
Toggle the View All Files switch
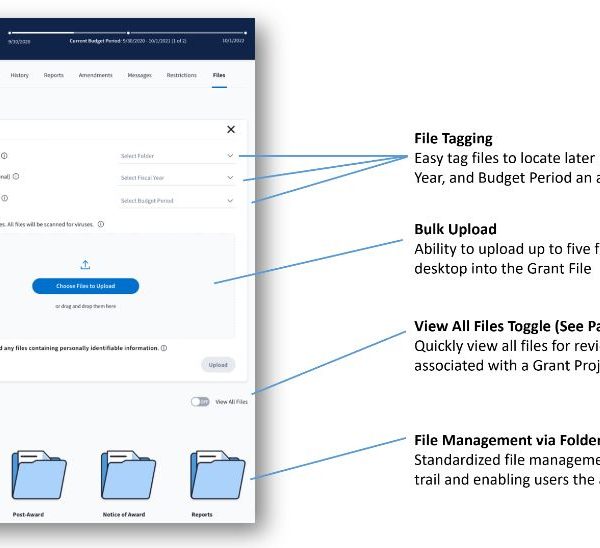200,401
